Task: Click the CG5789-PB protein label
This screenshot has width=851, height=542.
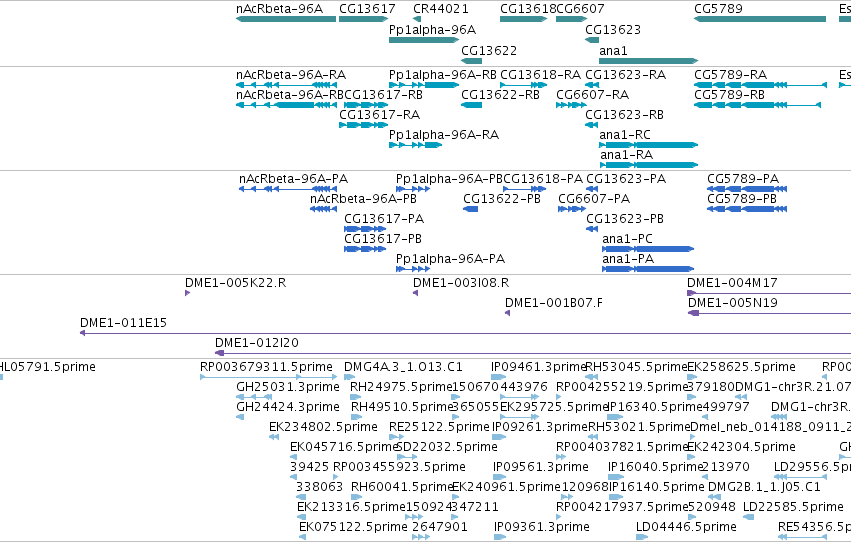Action: coord(741,199)
